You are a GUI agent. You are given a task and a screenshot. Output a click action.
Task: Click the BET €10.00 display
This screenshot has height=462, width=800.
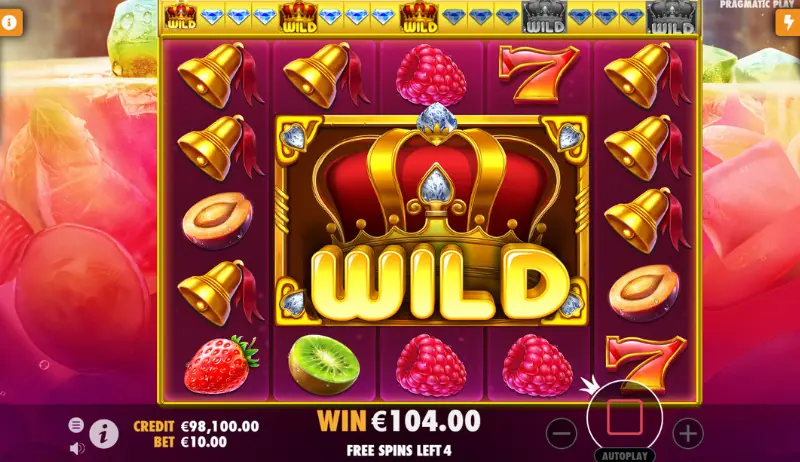click(x=190, y=442)
